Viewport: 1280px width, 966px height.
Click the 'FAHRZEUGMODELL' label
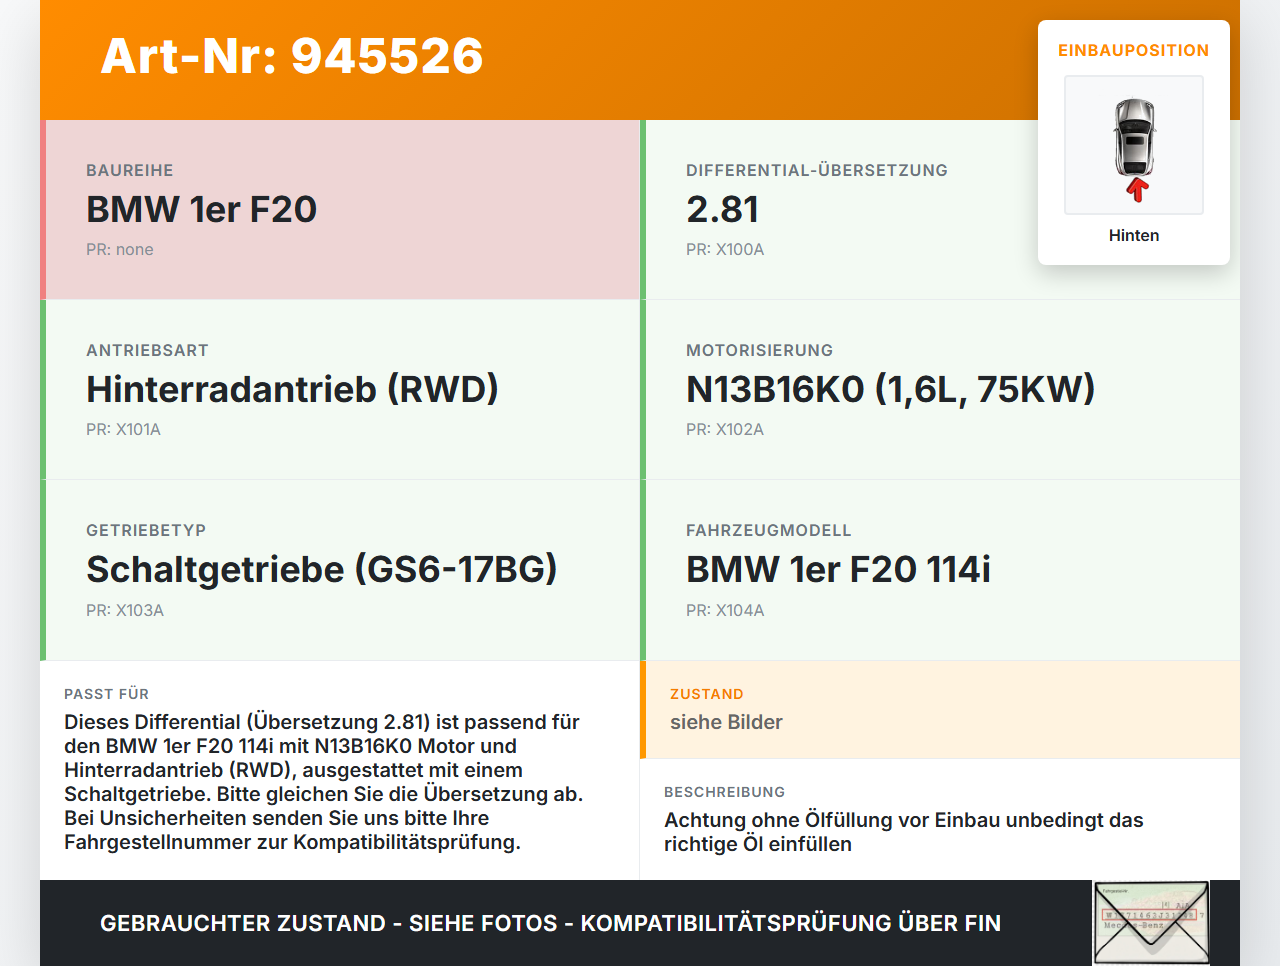(x=769, y=530)
